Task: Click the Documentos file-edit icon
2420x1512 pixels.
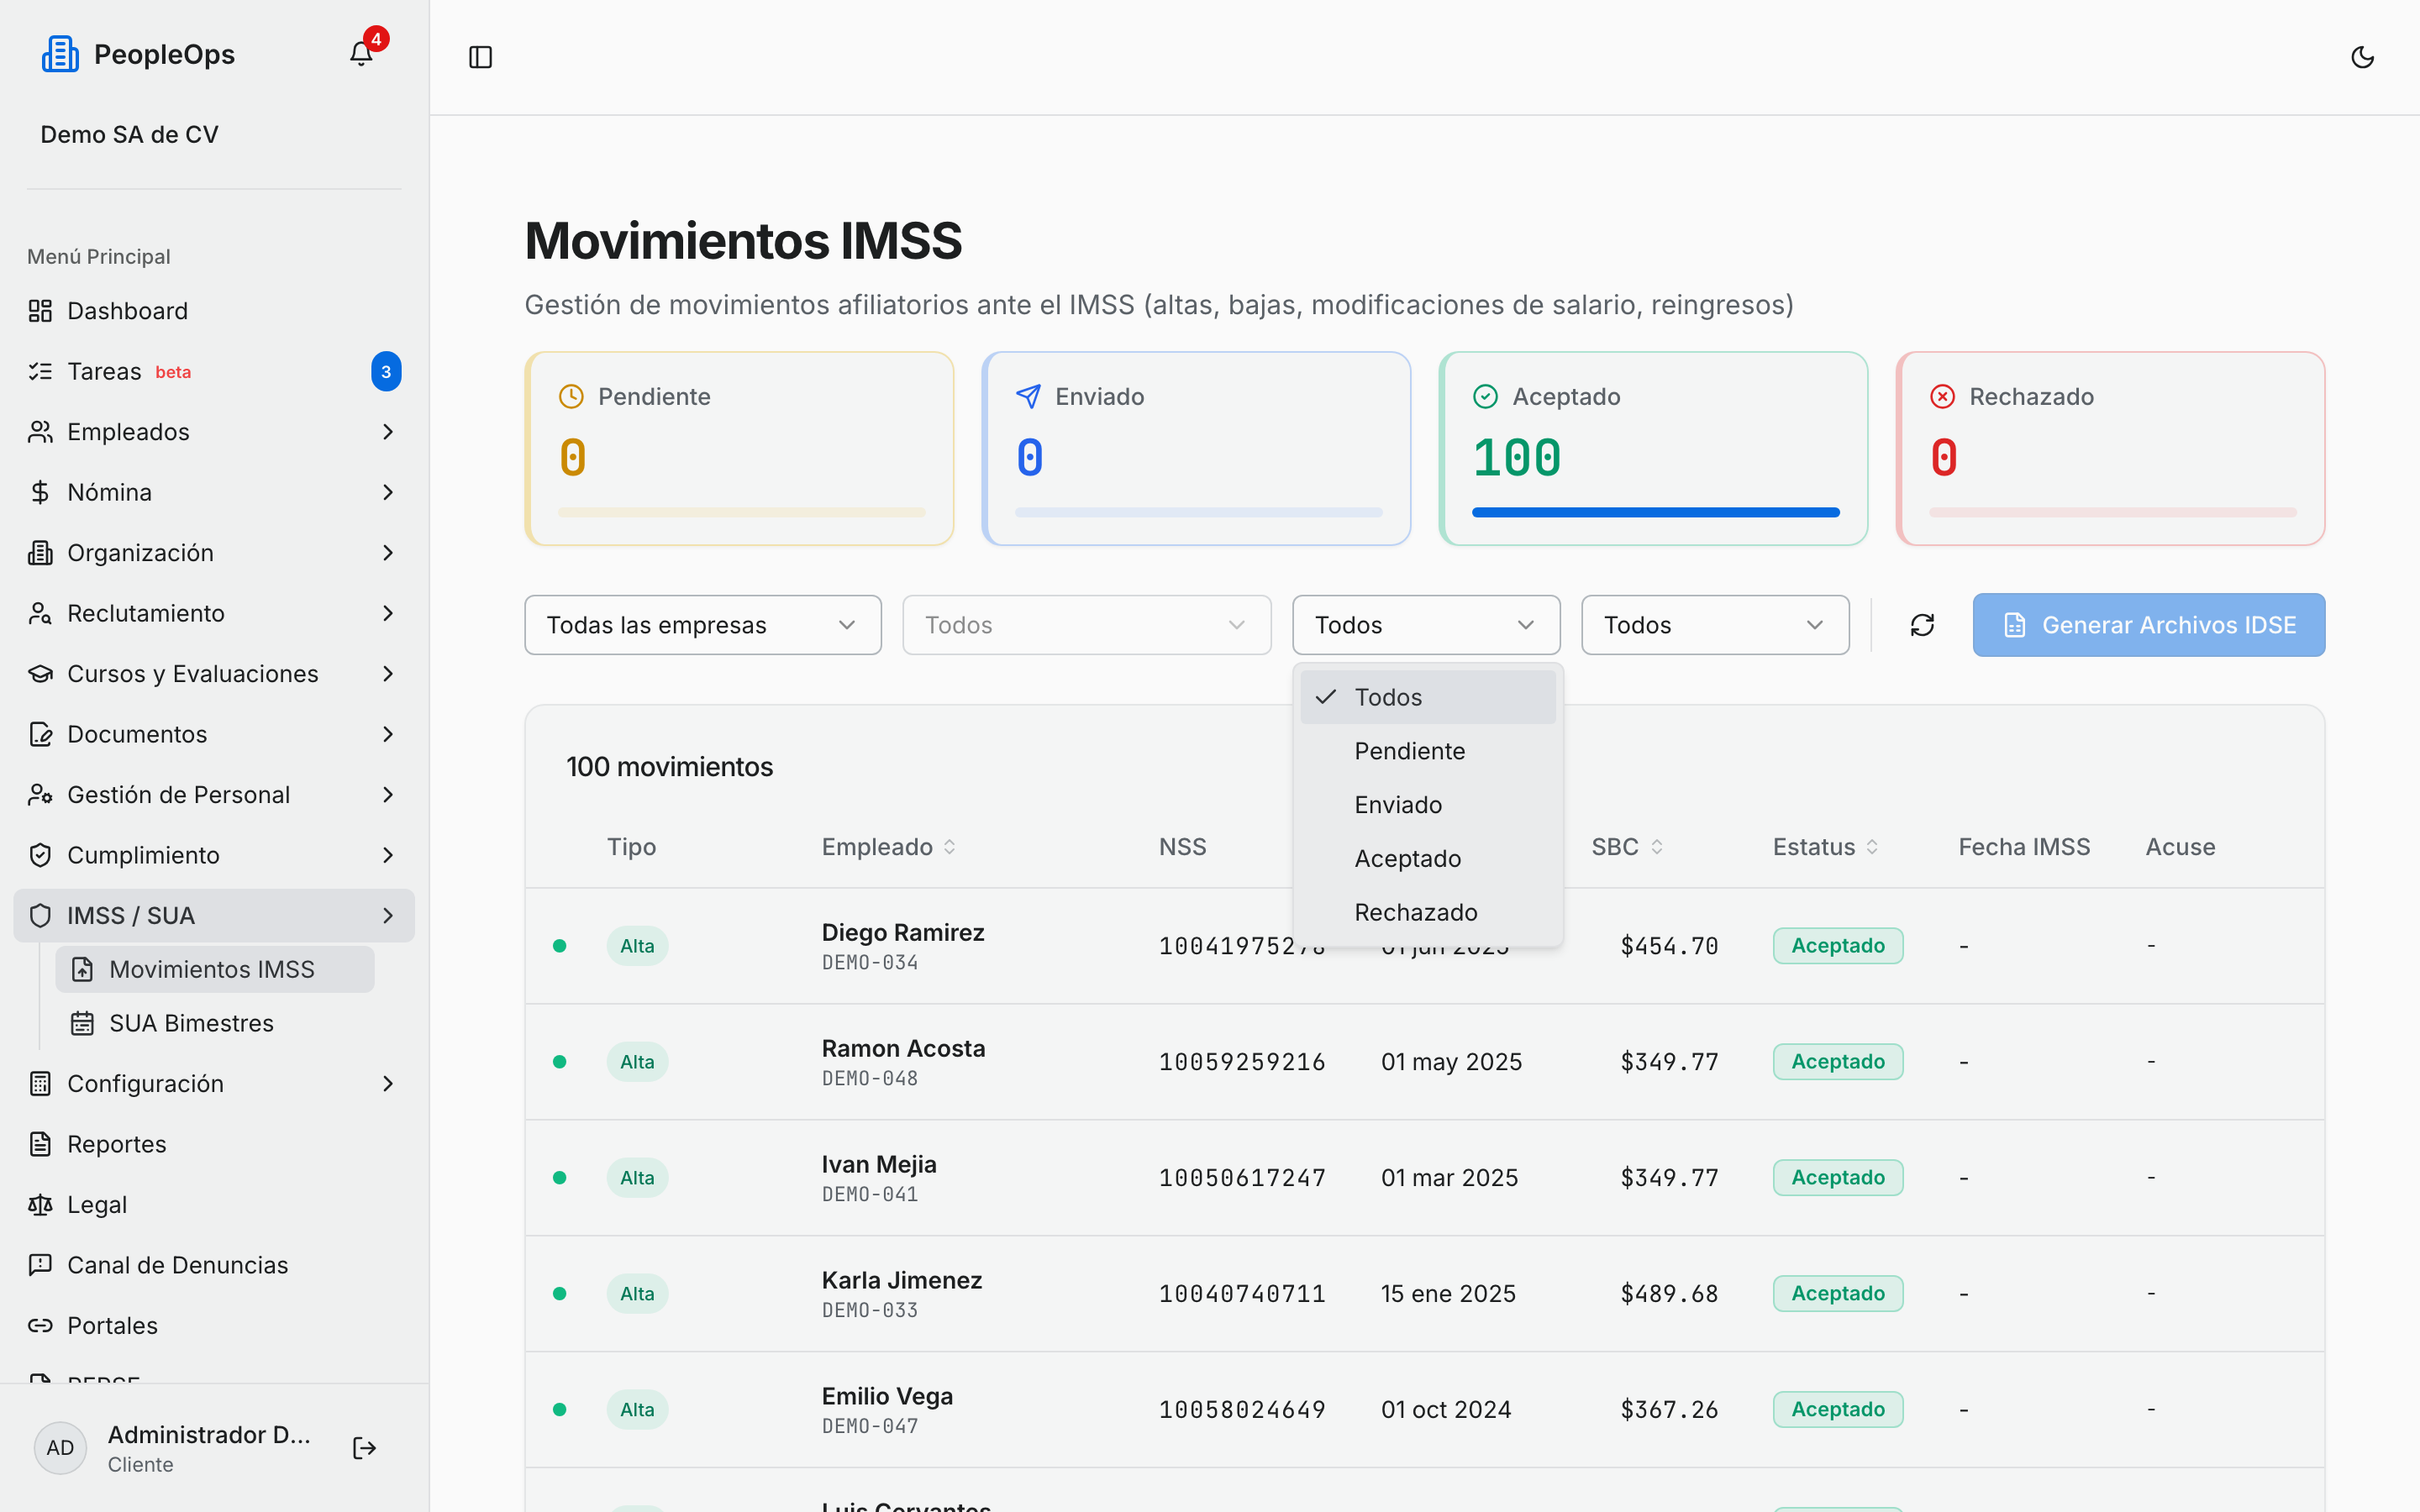Action: (40, 734)
